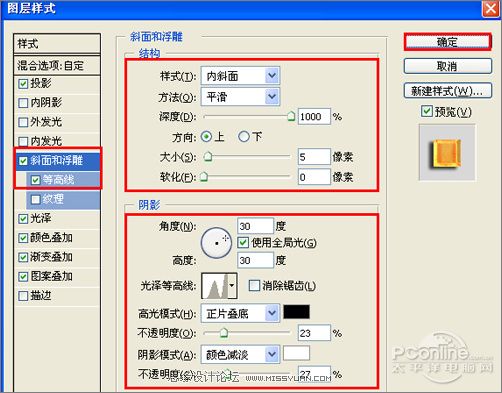
Task: Select the 纹理 texture sub-item
Action: click(x=63, y=199)
